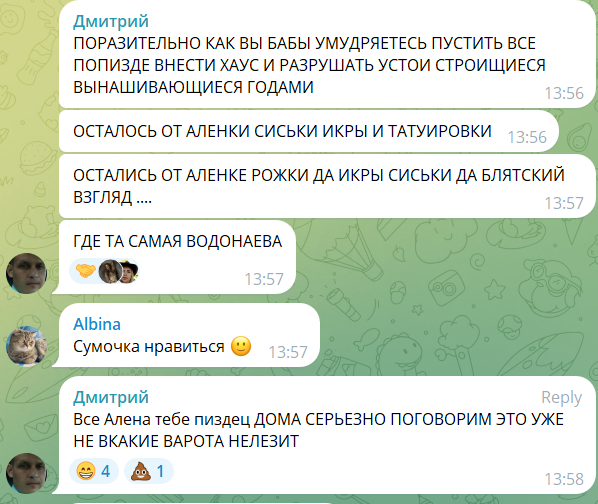
Task: Click the Все Алена тебе message text
Action: point(318,430)
